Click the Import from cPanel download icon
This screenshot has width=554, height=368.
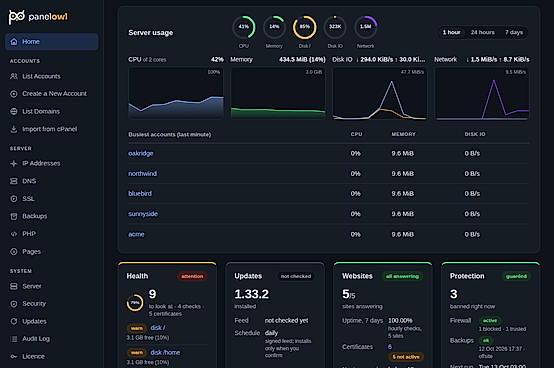[14, 129]
